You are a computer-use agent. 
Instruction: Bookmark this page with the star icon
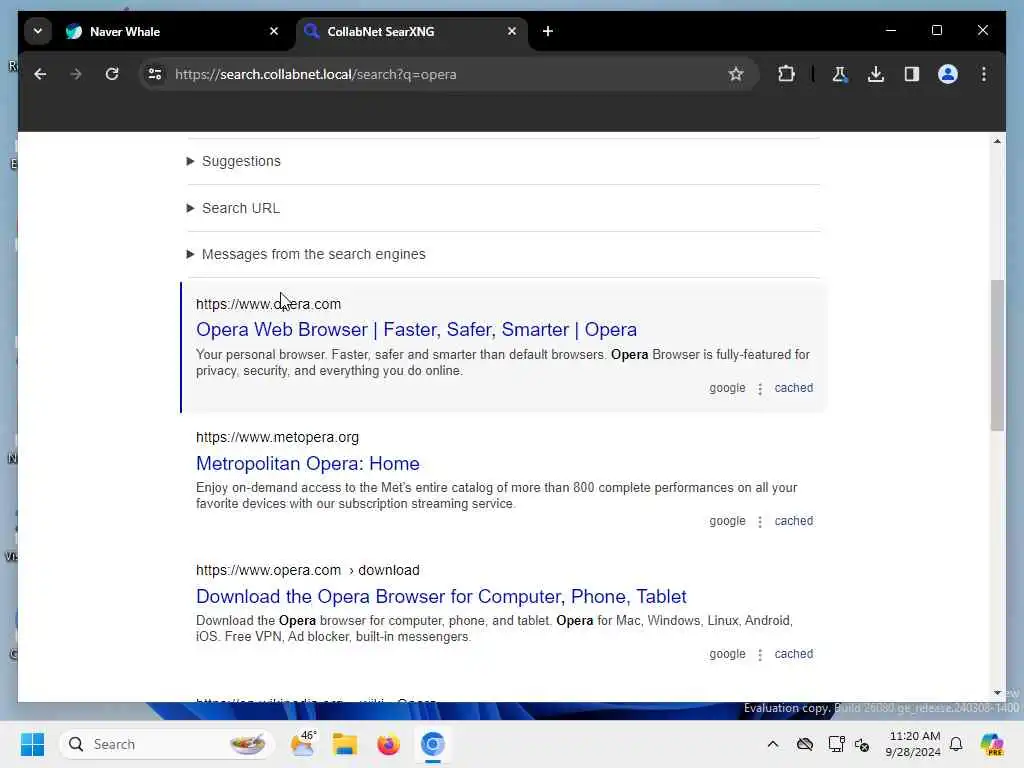(736, 74)
